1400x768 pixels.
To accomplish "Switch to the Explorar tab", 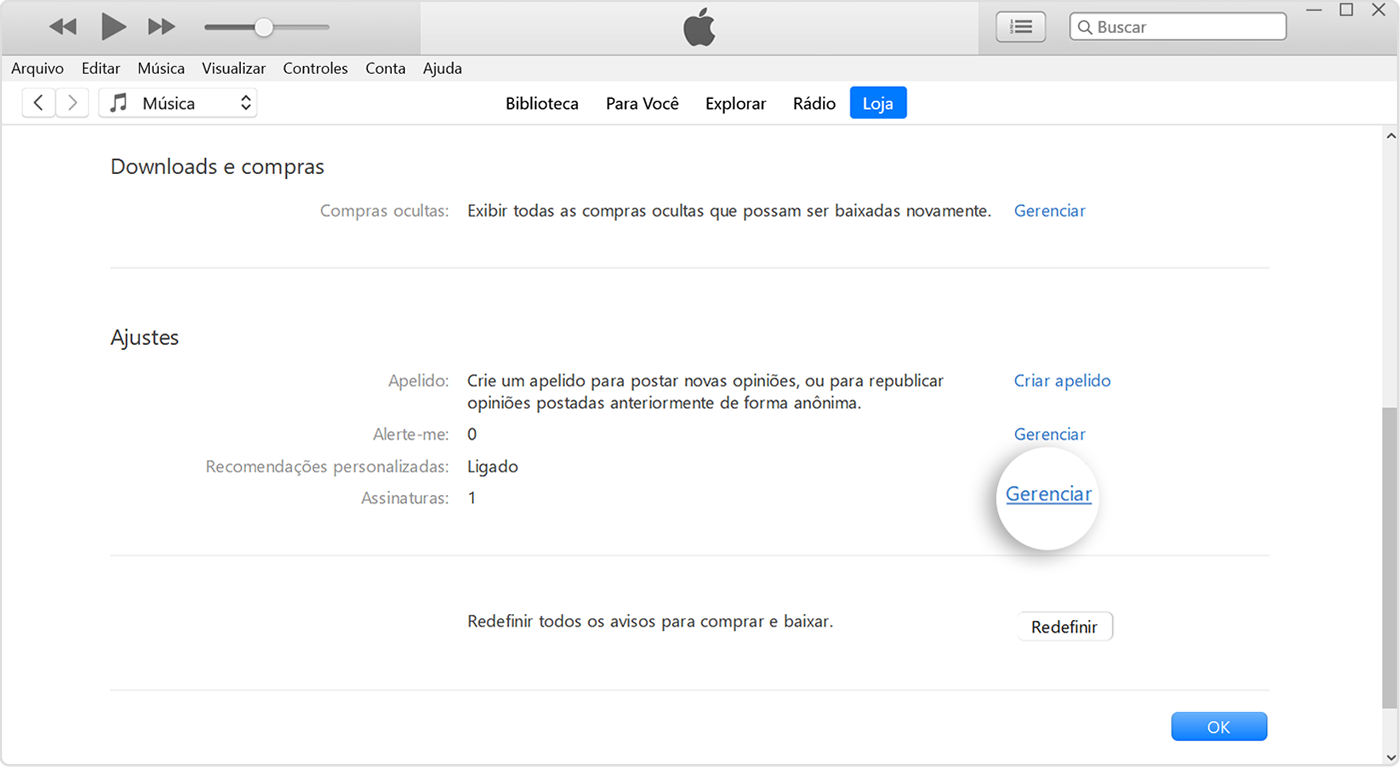I will point(735,103).
